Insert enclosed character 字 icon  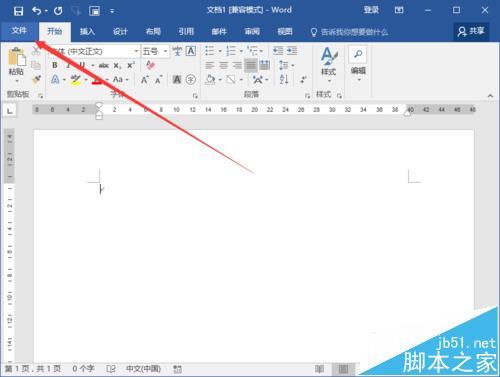pyautogui.click(x=191, y=79)
